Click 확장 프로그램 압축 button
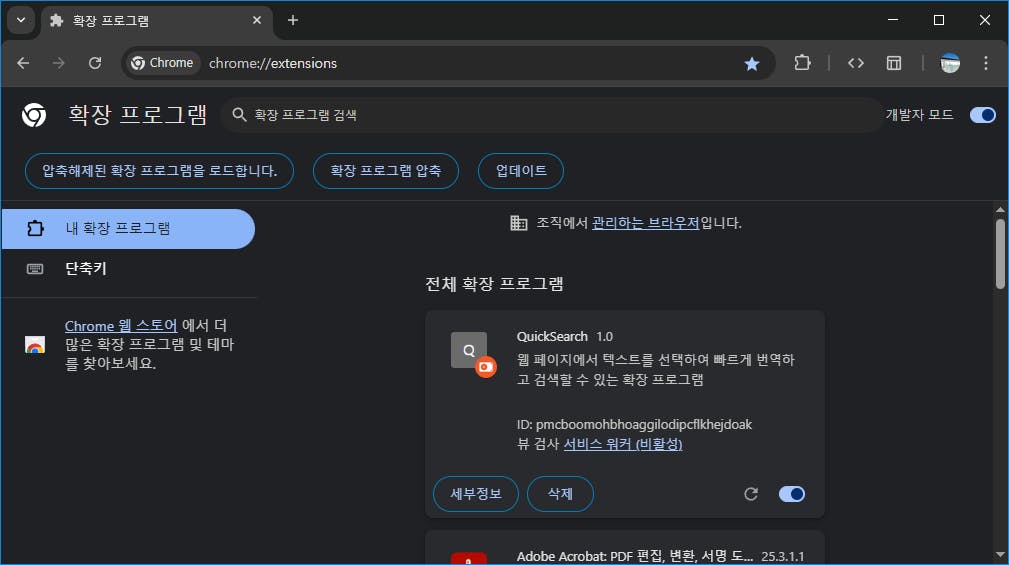The height and width of the screenshot is (565, 1009). tap(385, 171)
